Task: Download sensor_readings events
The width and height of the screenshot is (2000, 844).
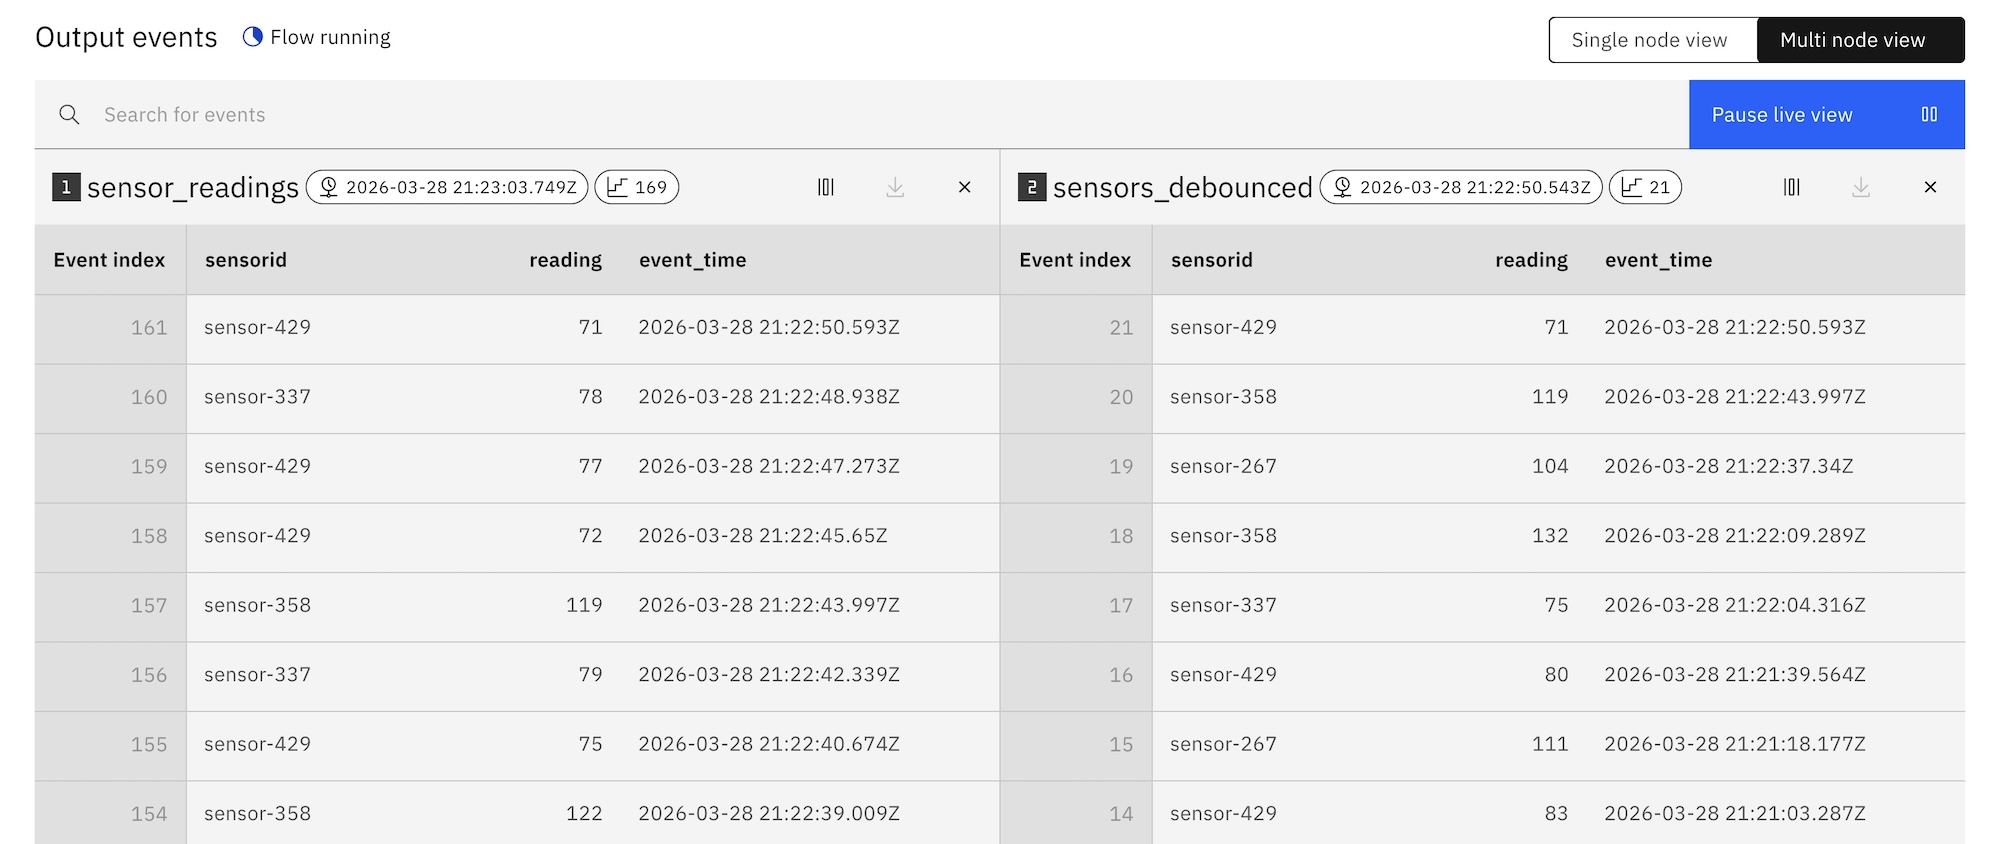Action: click(895, 187)
